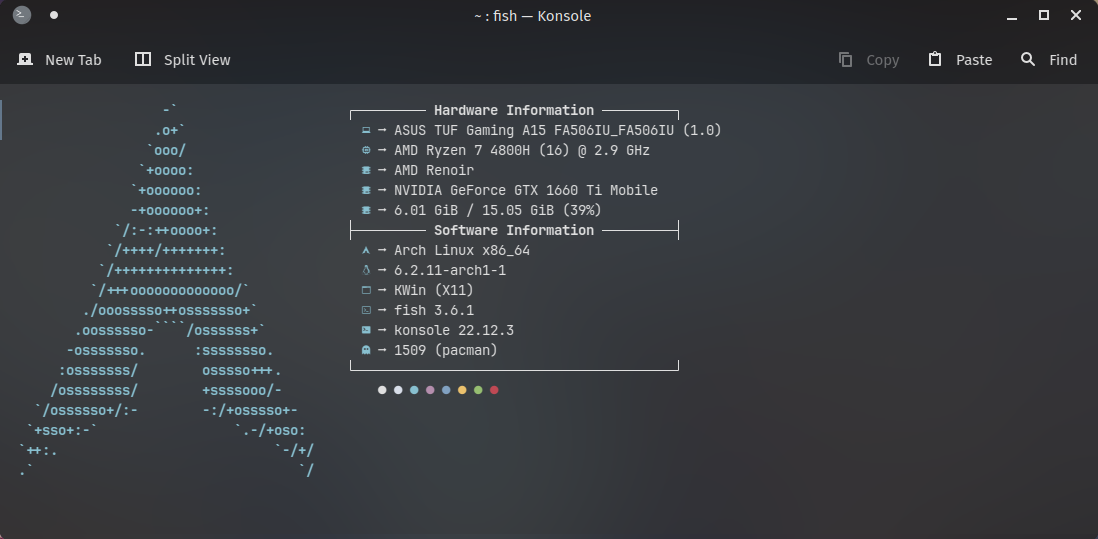Click the "KWin (X11)" text
Viewport: 1098px width, 539px height.
click(434, 290)
